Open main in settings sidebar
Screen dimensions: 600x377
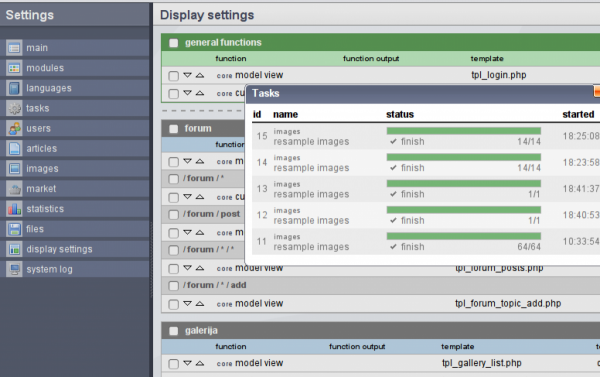(x=37, y=48)
